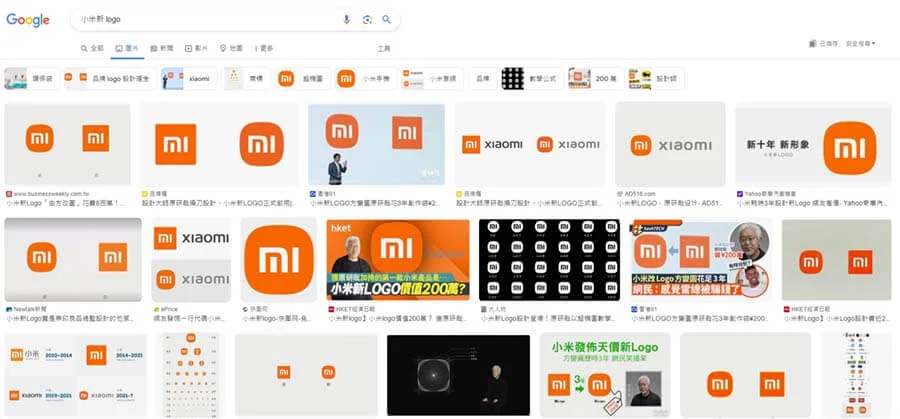Image resolution: width=900 pixels, height=419 pixels.
Task: Select the 200 萬 suggestion chip
Action: point(596,79)
